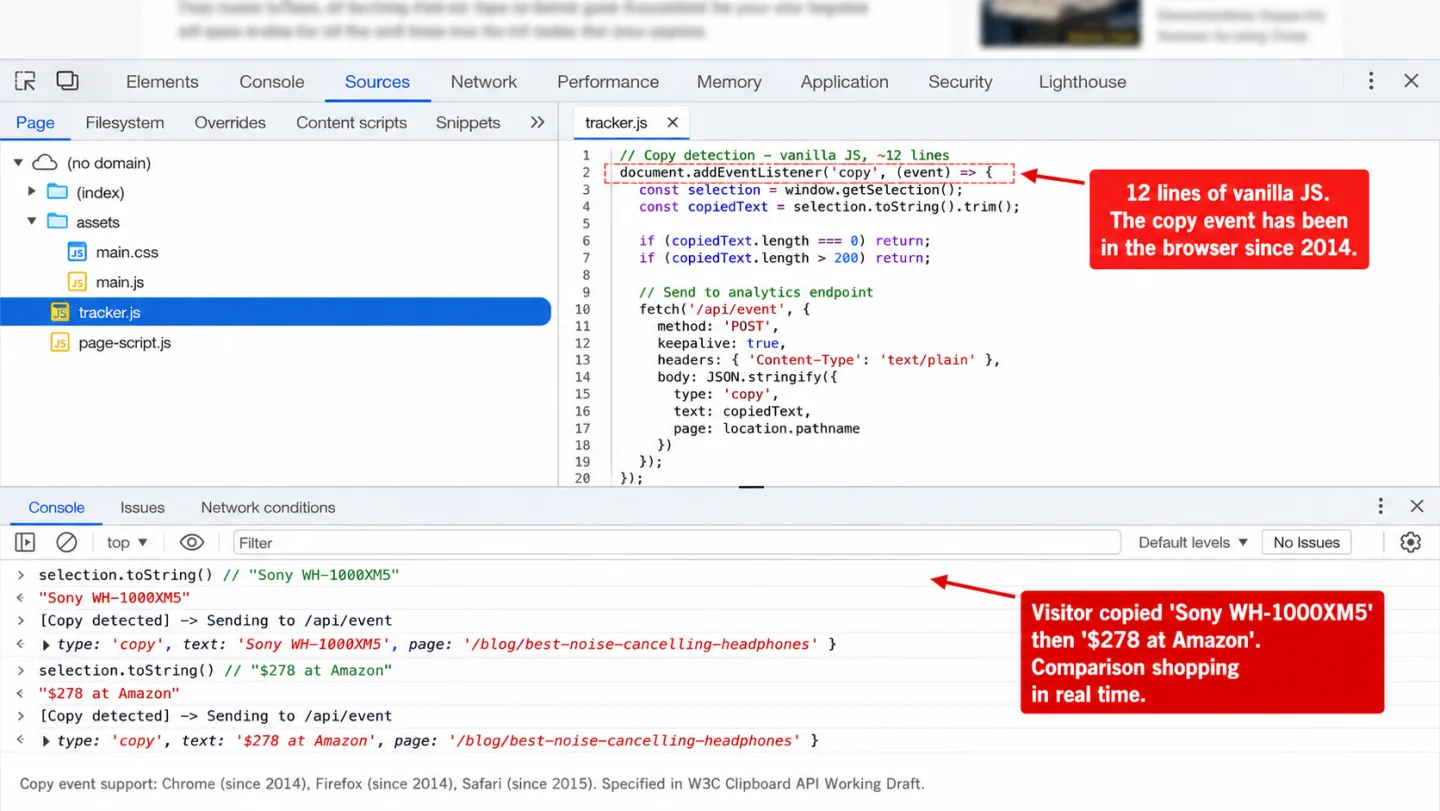Toggle the device toolbar icon
Viewport: 1440px width, 811px height.
(x=67, y=81)
